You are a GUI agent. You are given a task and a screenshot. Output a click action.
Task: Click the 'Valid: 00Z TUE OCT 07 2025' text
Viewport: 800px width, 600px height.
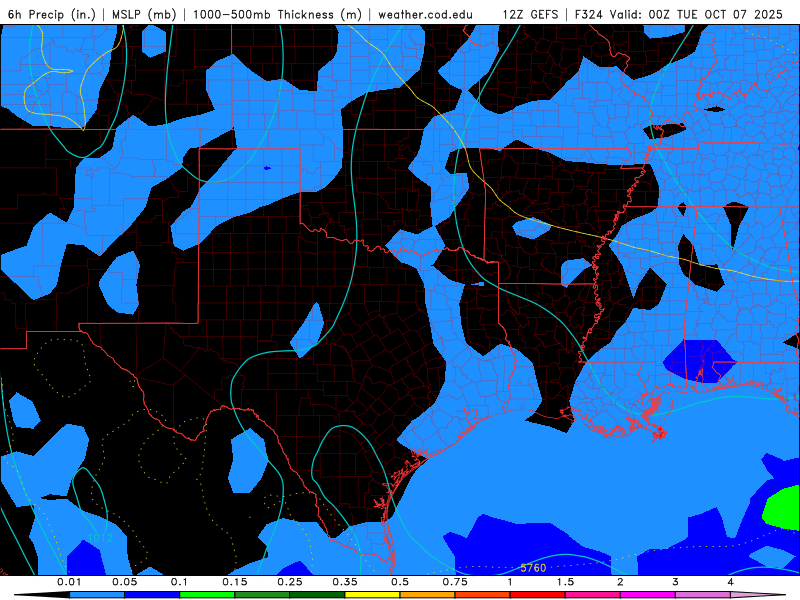click(696, 14)
